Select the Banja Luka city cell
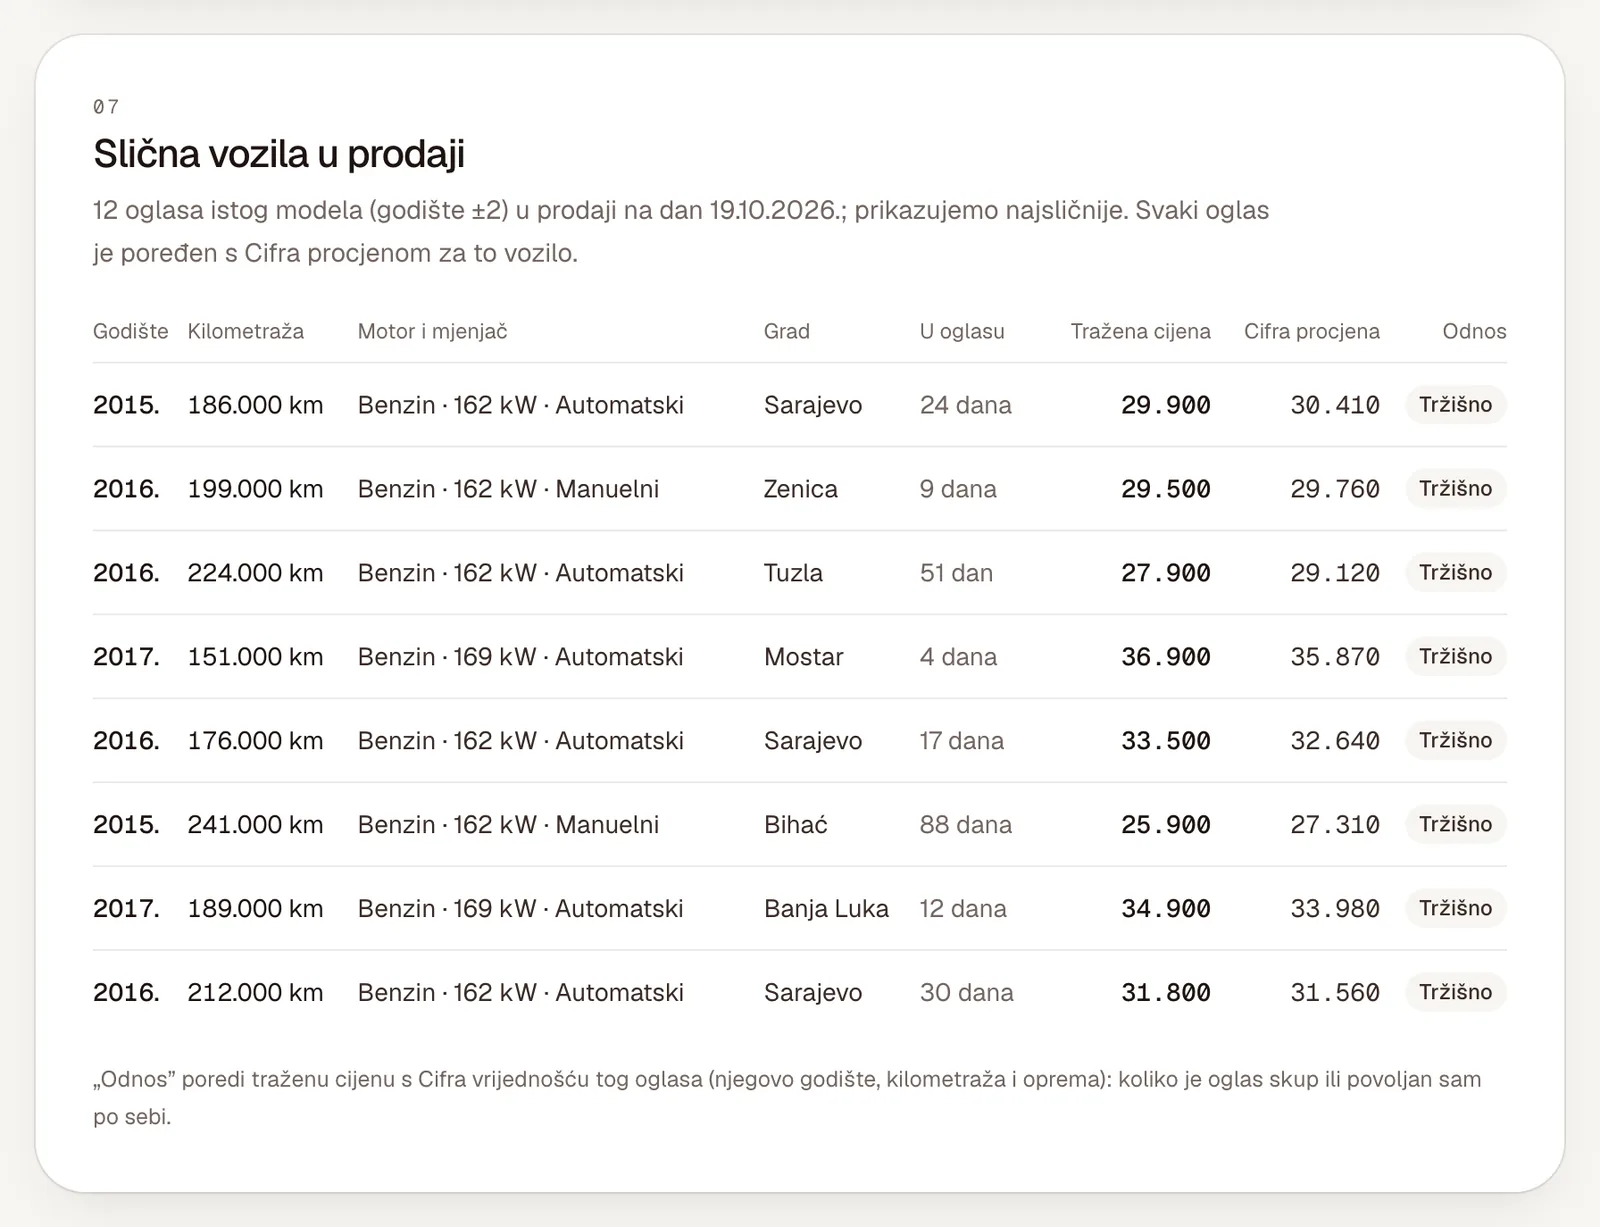The height and width of the screenshot is (1227, 1600). click(827, 909)
